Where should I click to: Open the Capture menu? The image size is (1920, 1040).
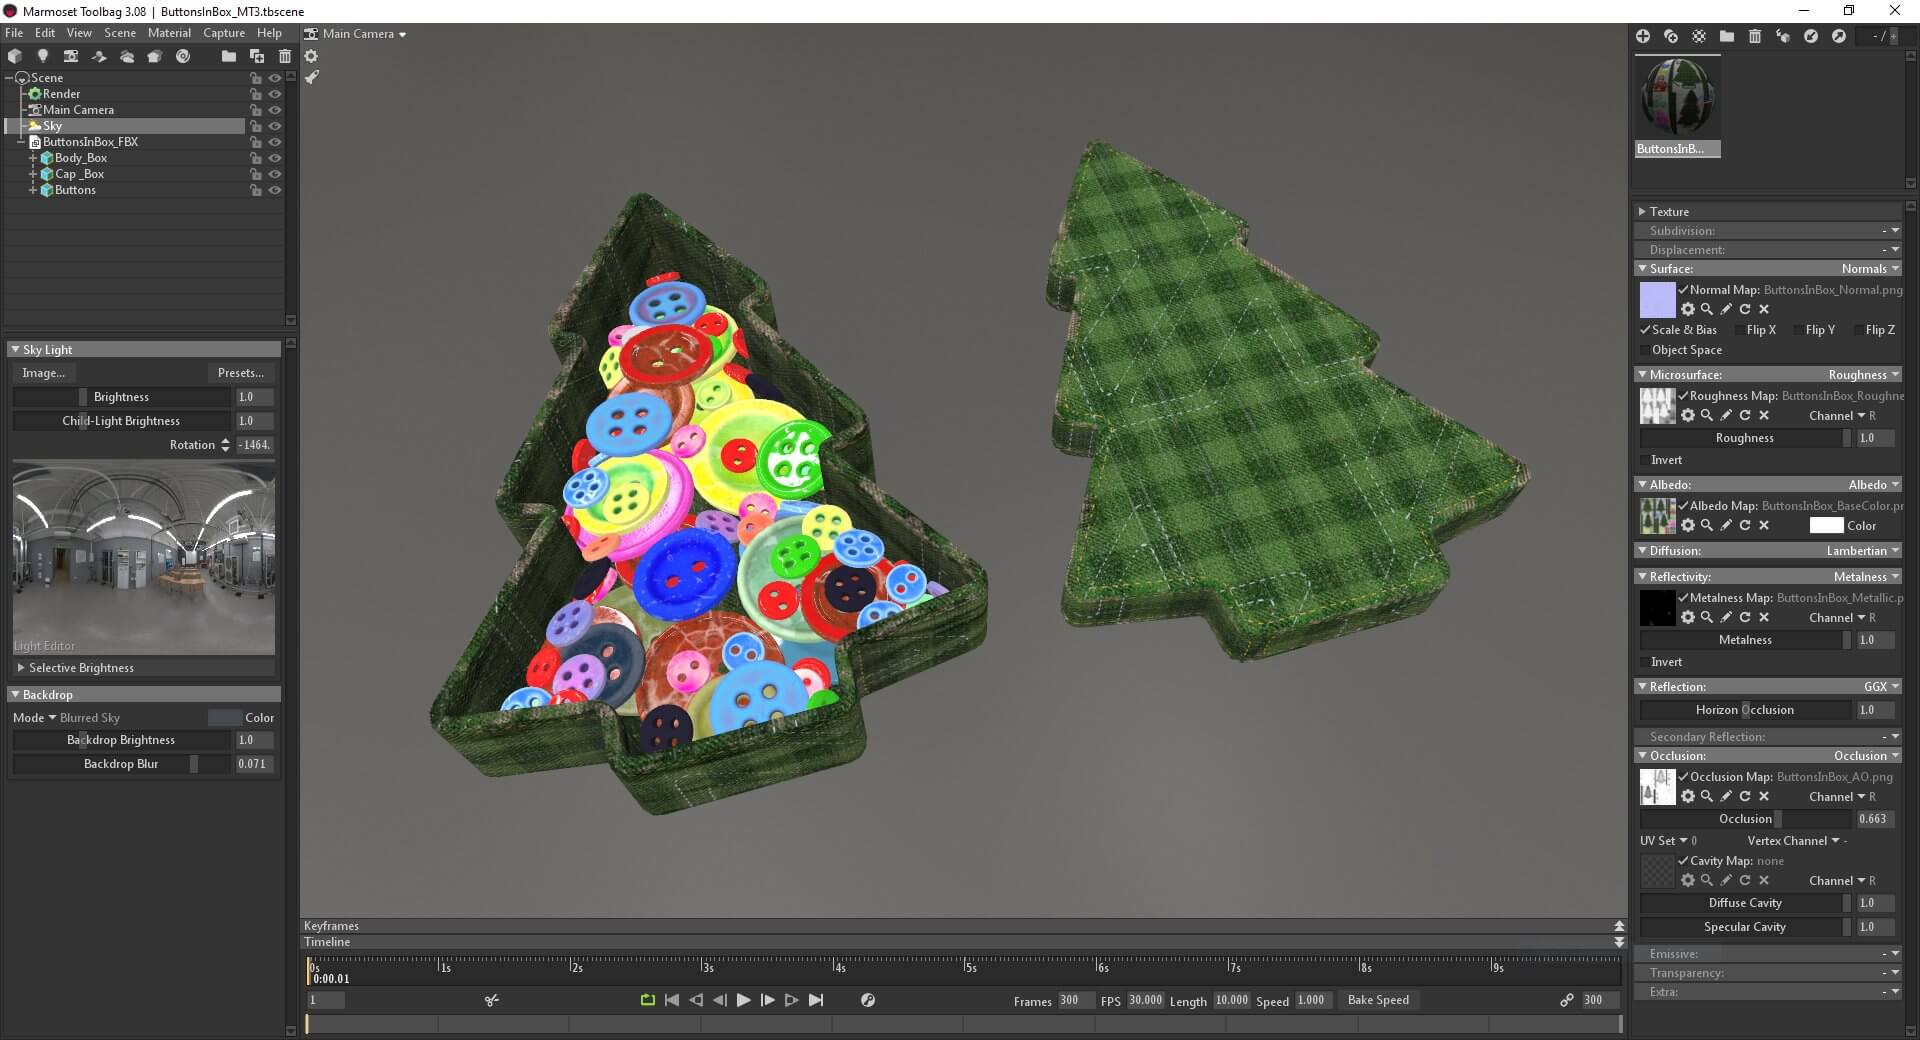click(224, 33)
